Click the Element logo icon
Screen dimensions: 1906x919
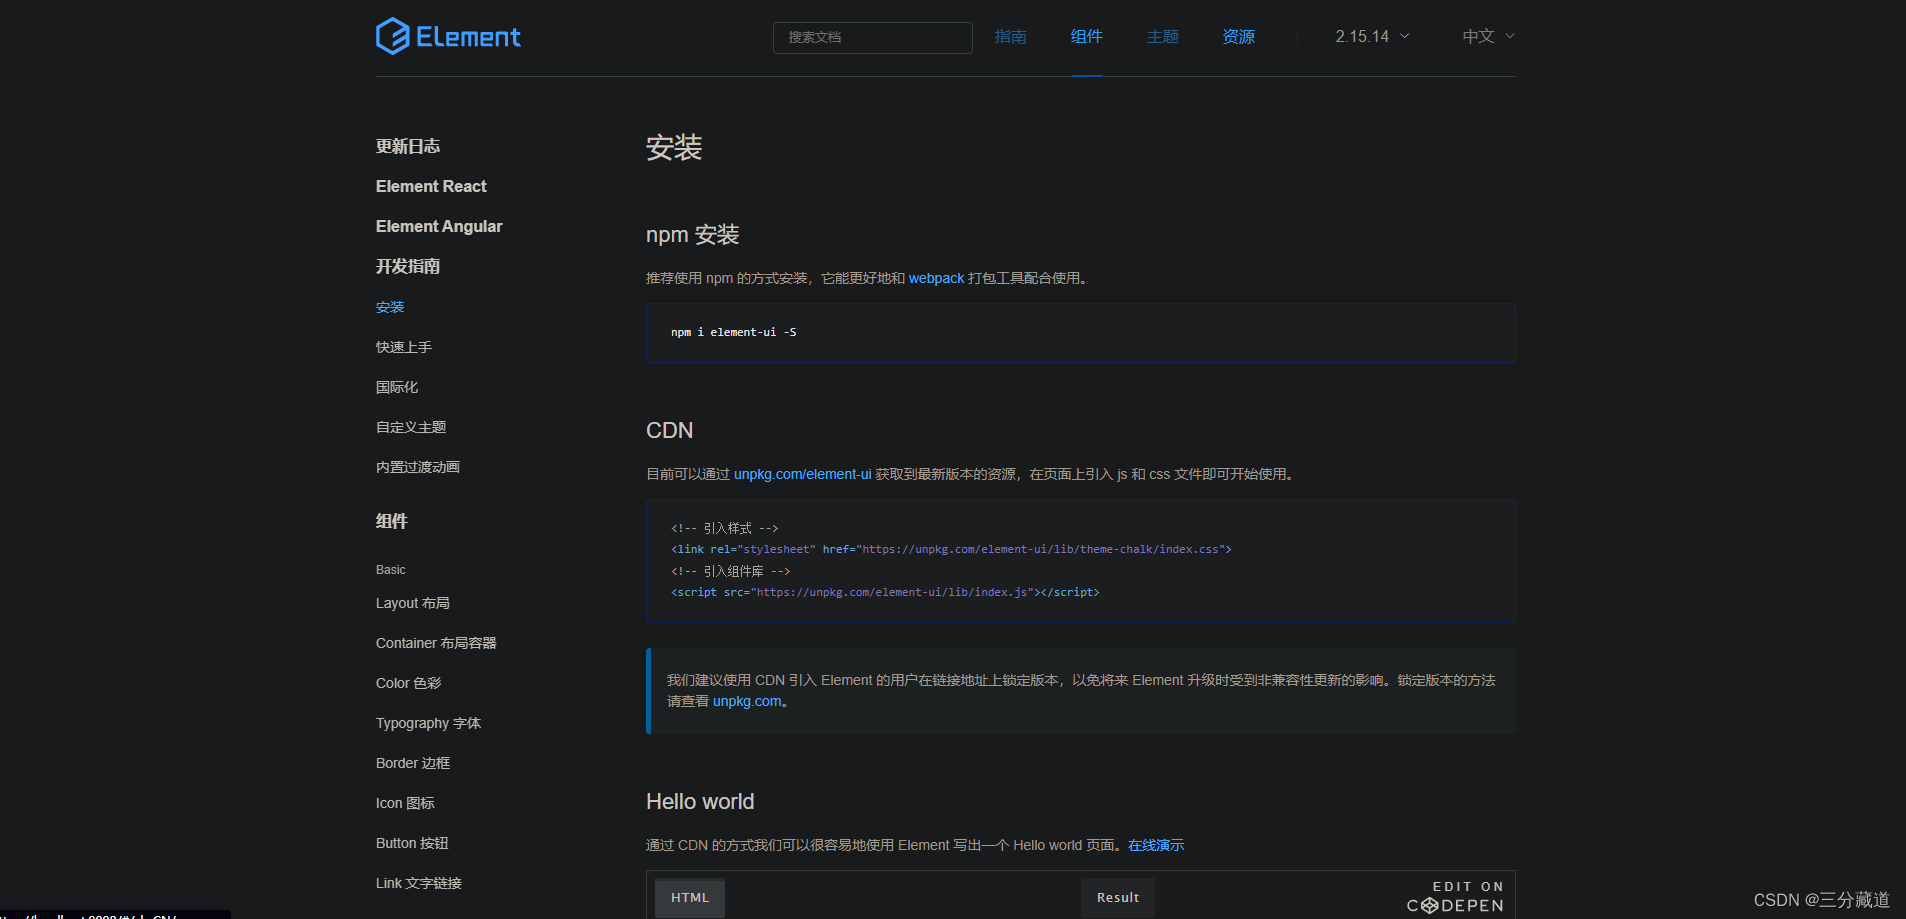394,35
